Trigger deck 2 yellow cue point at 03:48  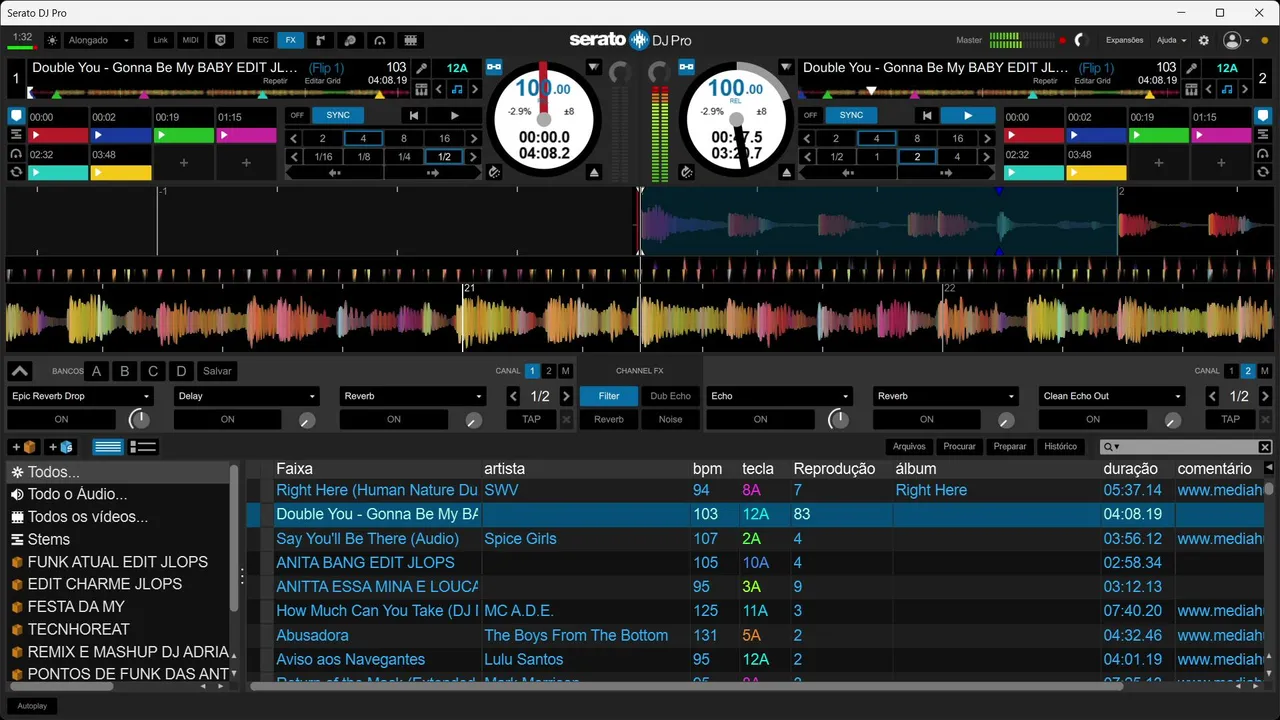(1097, 173)
